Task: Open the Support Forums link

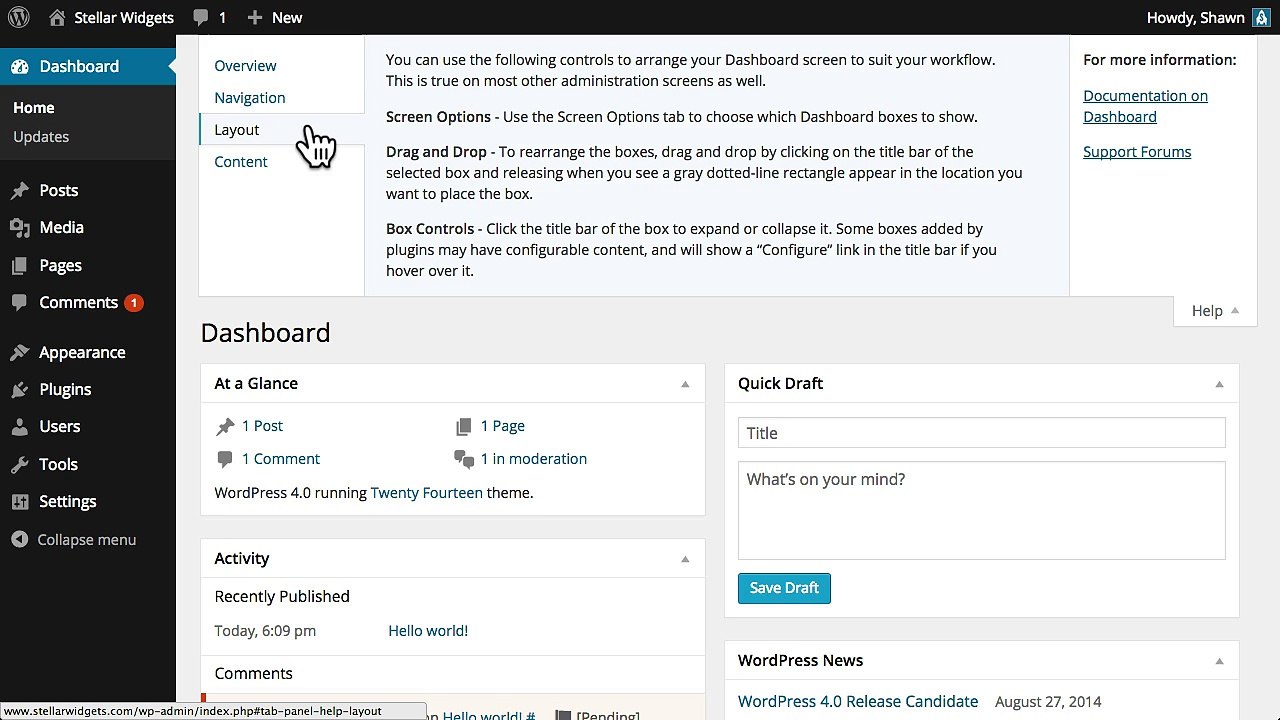Action: coord(1137,152)
